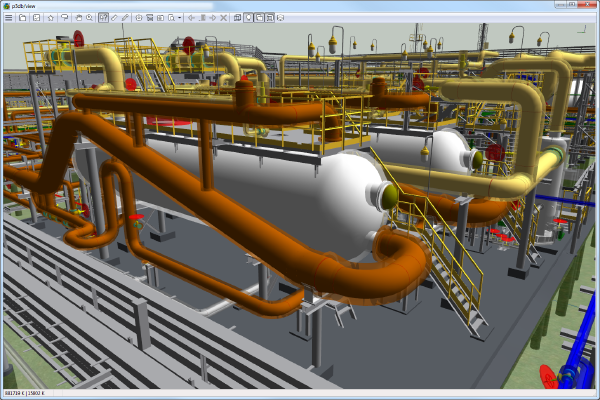Click the star bookmark icon
Screen dimensions: 600x400
click(51, 18)
